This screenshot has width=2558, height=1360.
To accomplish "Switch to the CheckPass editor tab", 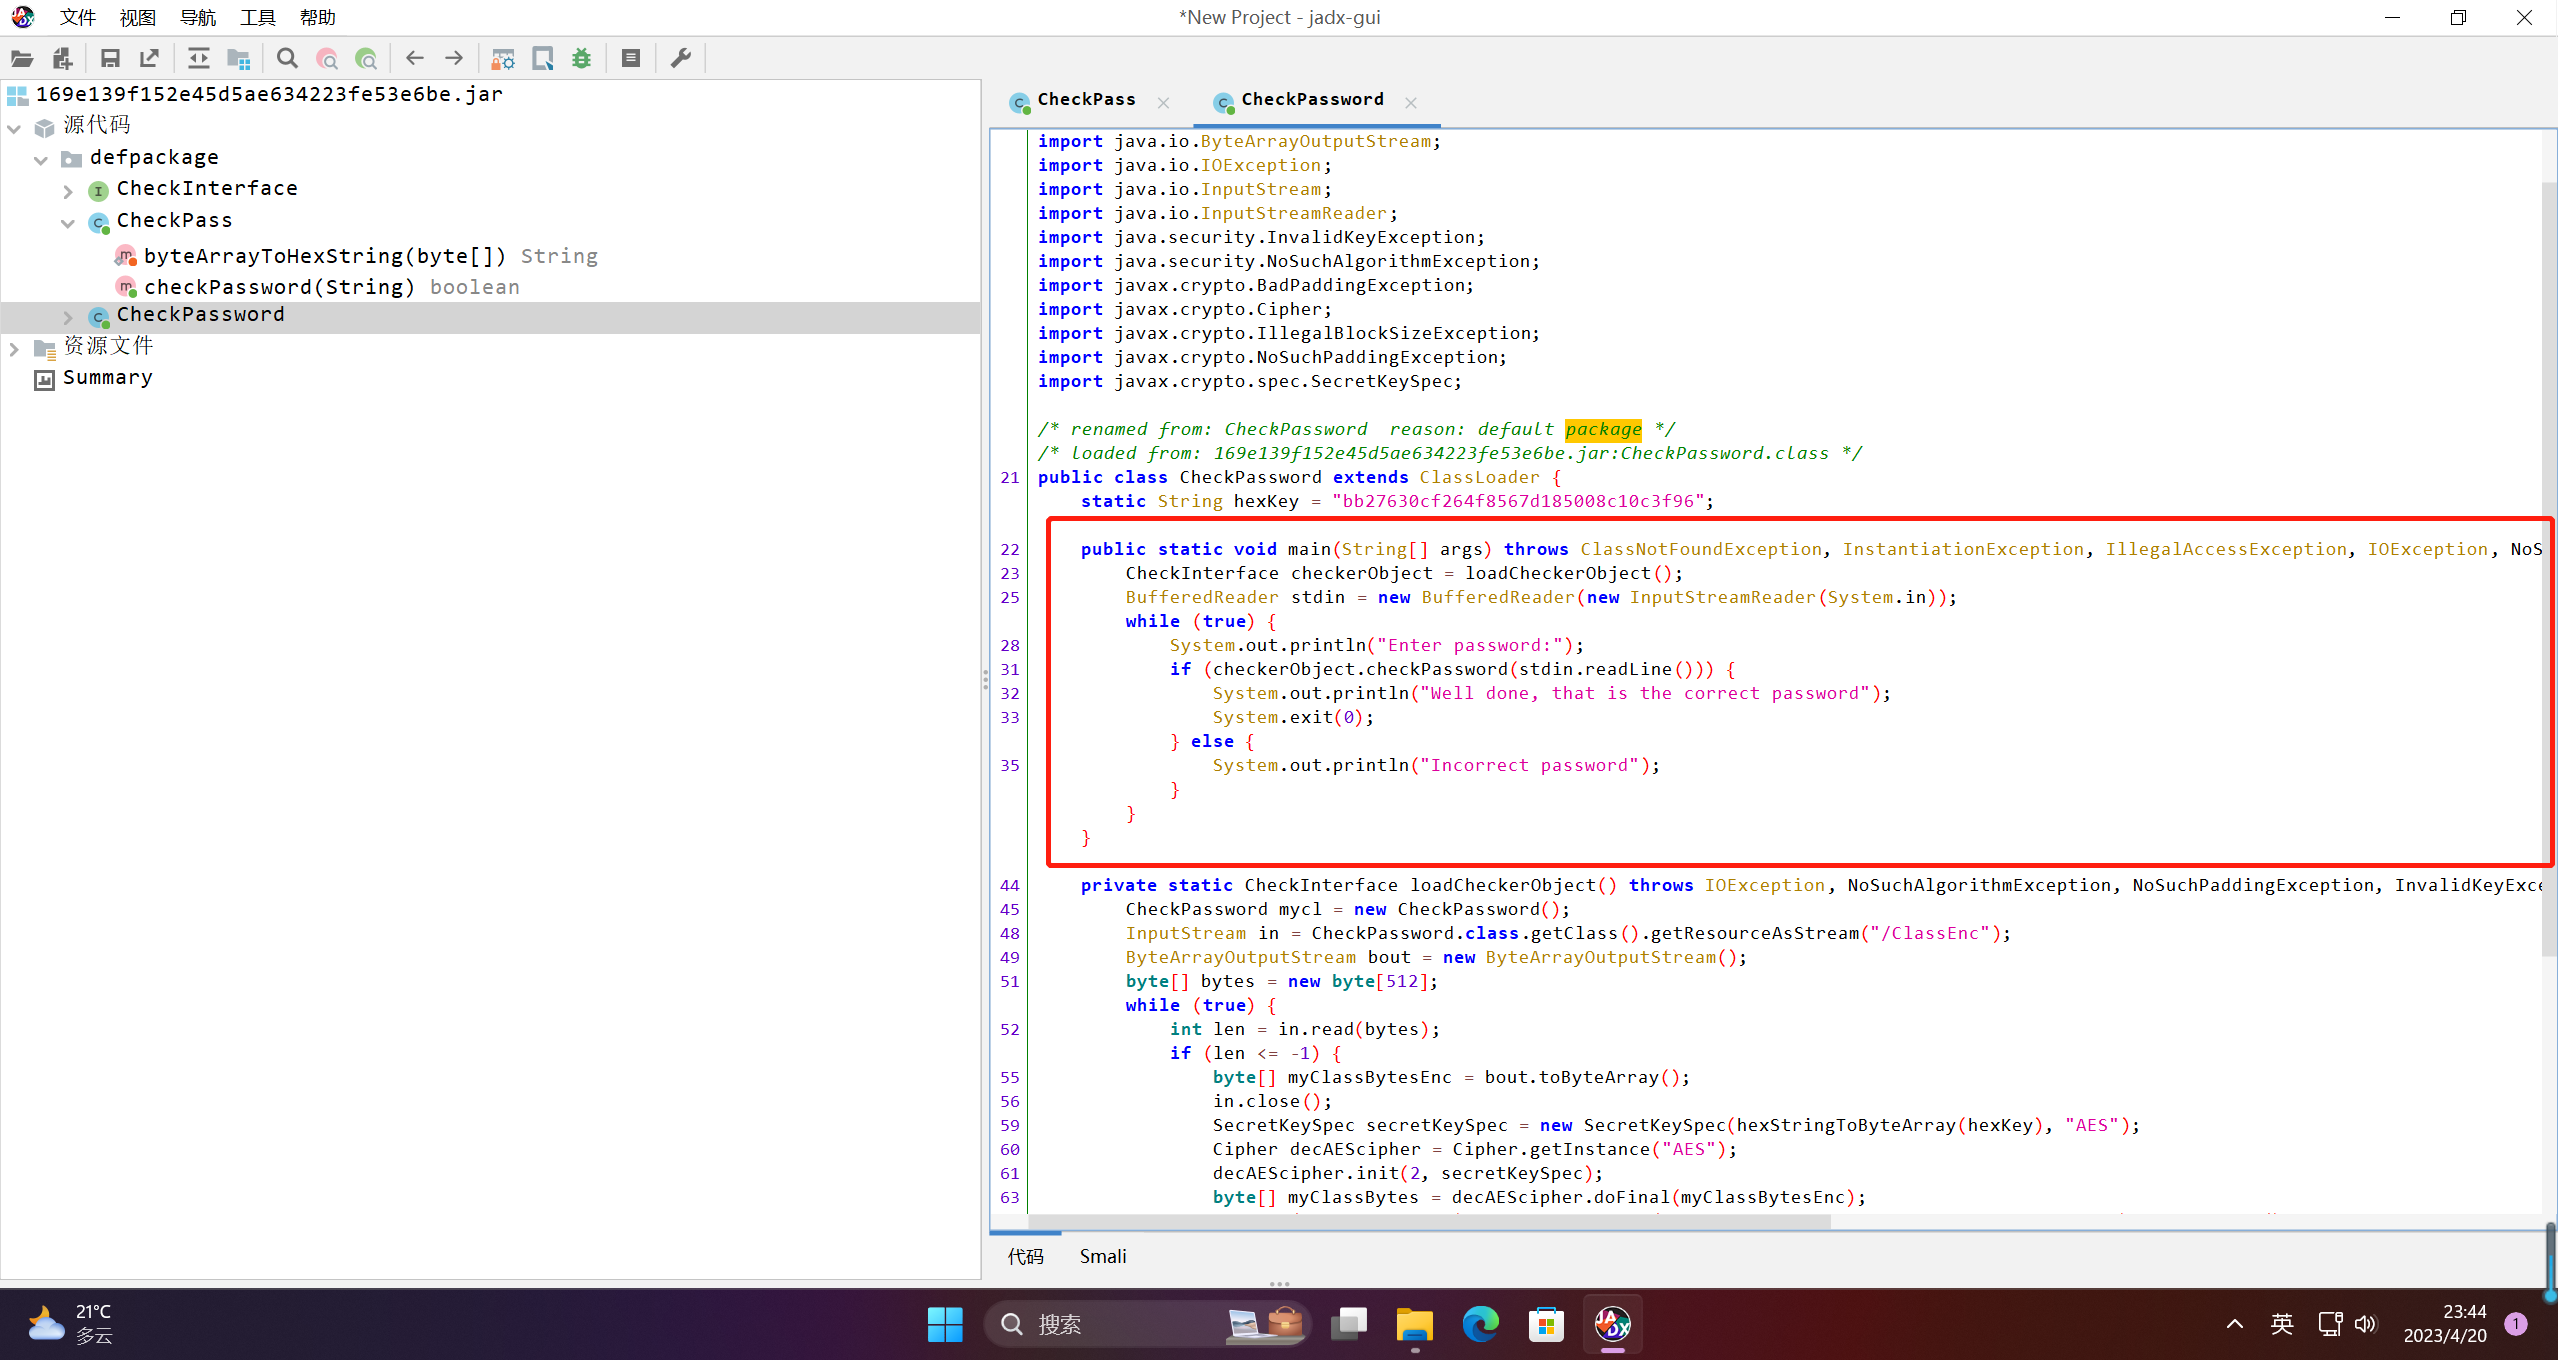I will 1086,99.
